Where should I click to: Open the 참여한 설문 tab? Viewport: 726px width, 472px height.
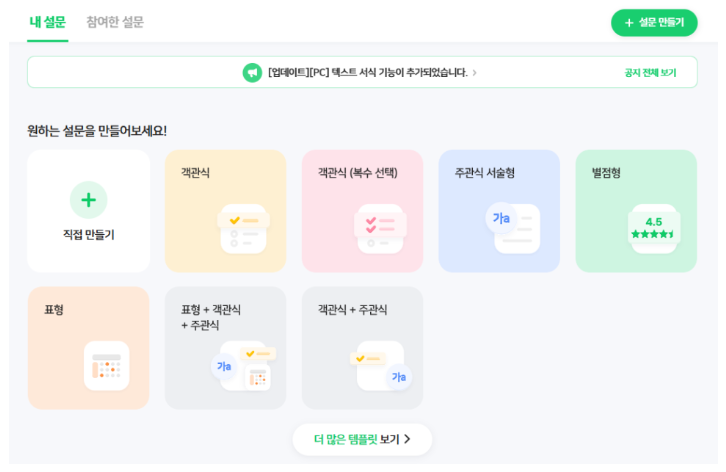point(115,22)
